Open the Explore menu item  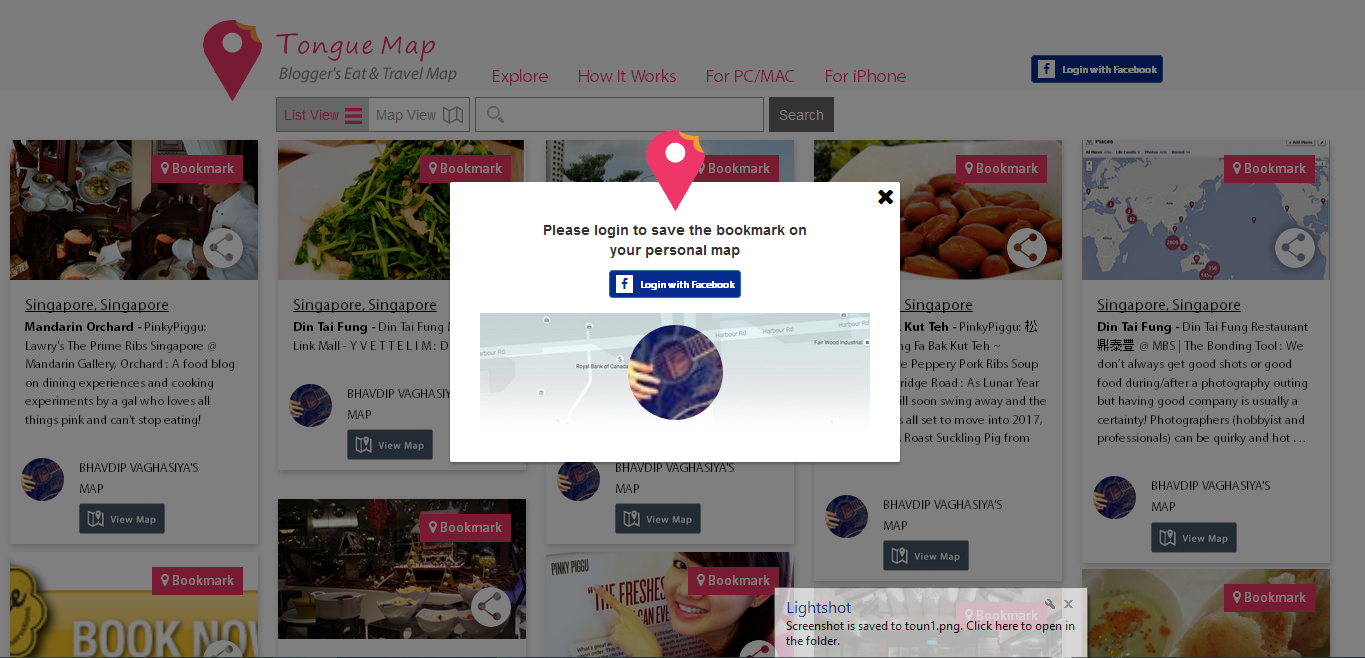(x=520, y=76)
